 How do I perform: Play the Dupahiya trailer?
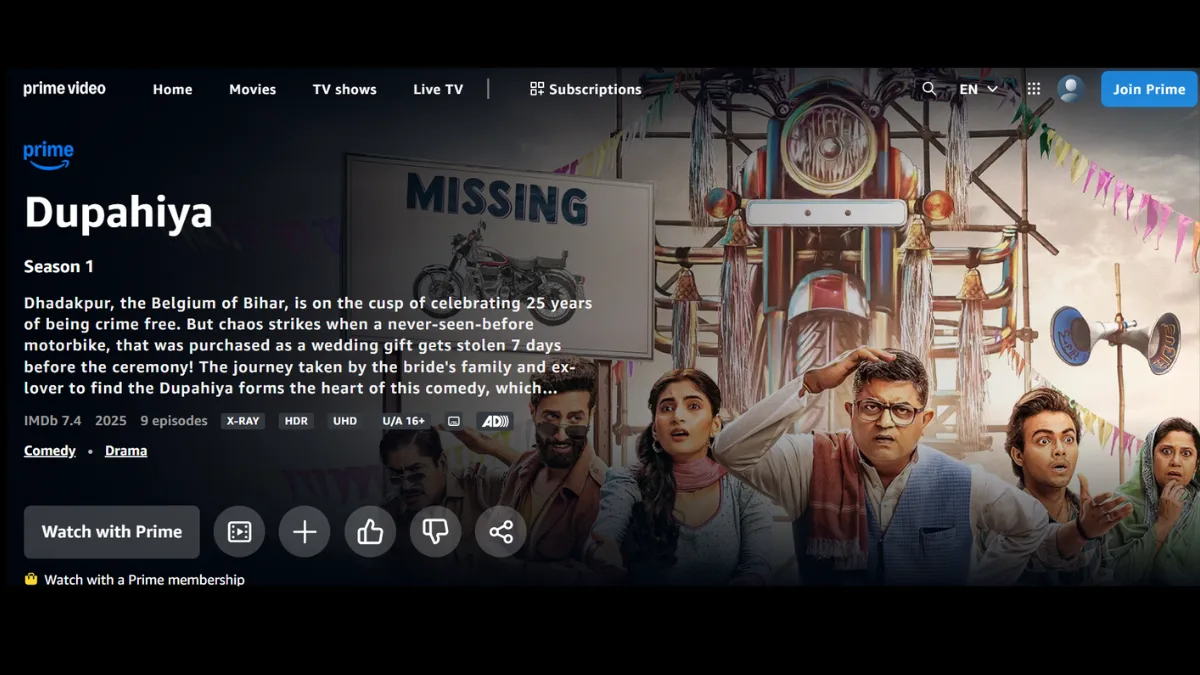(239, 532)
